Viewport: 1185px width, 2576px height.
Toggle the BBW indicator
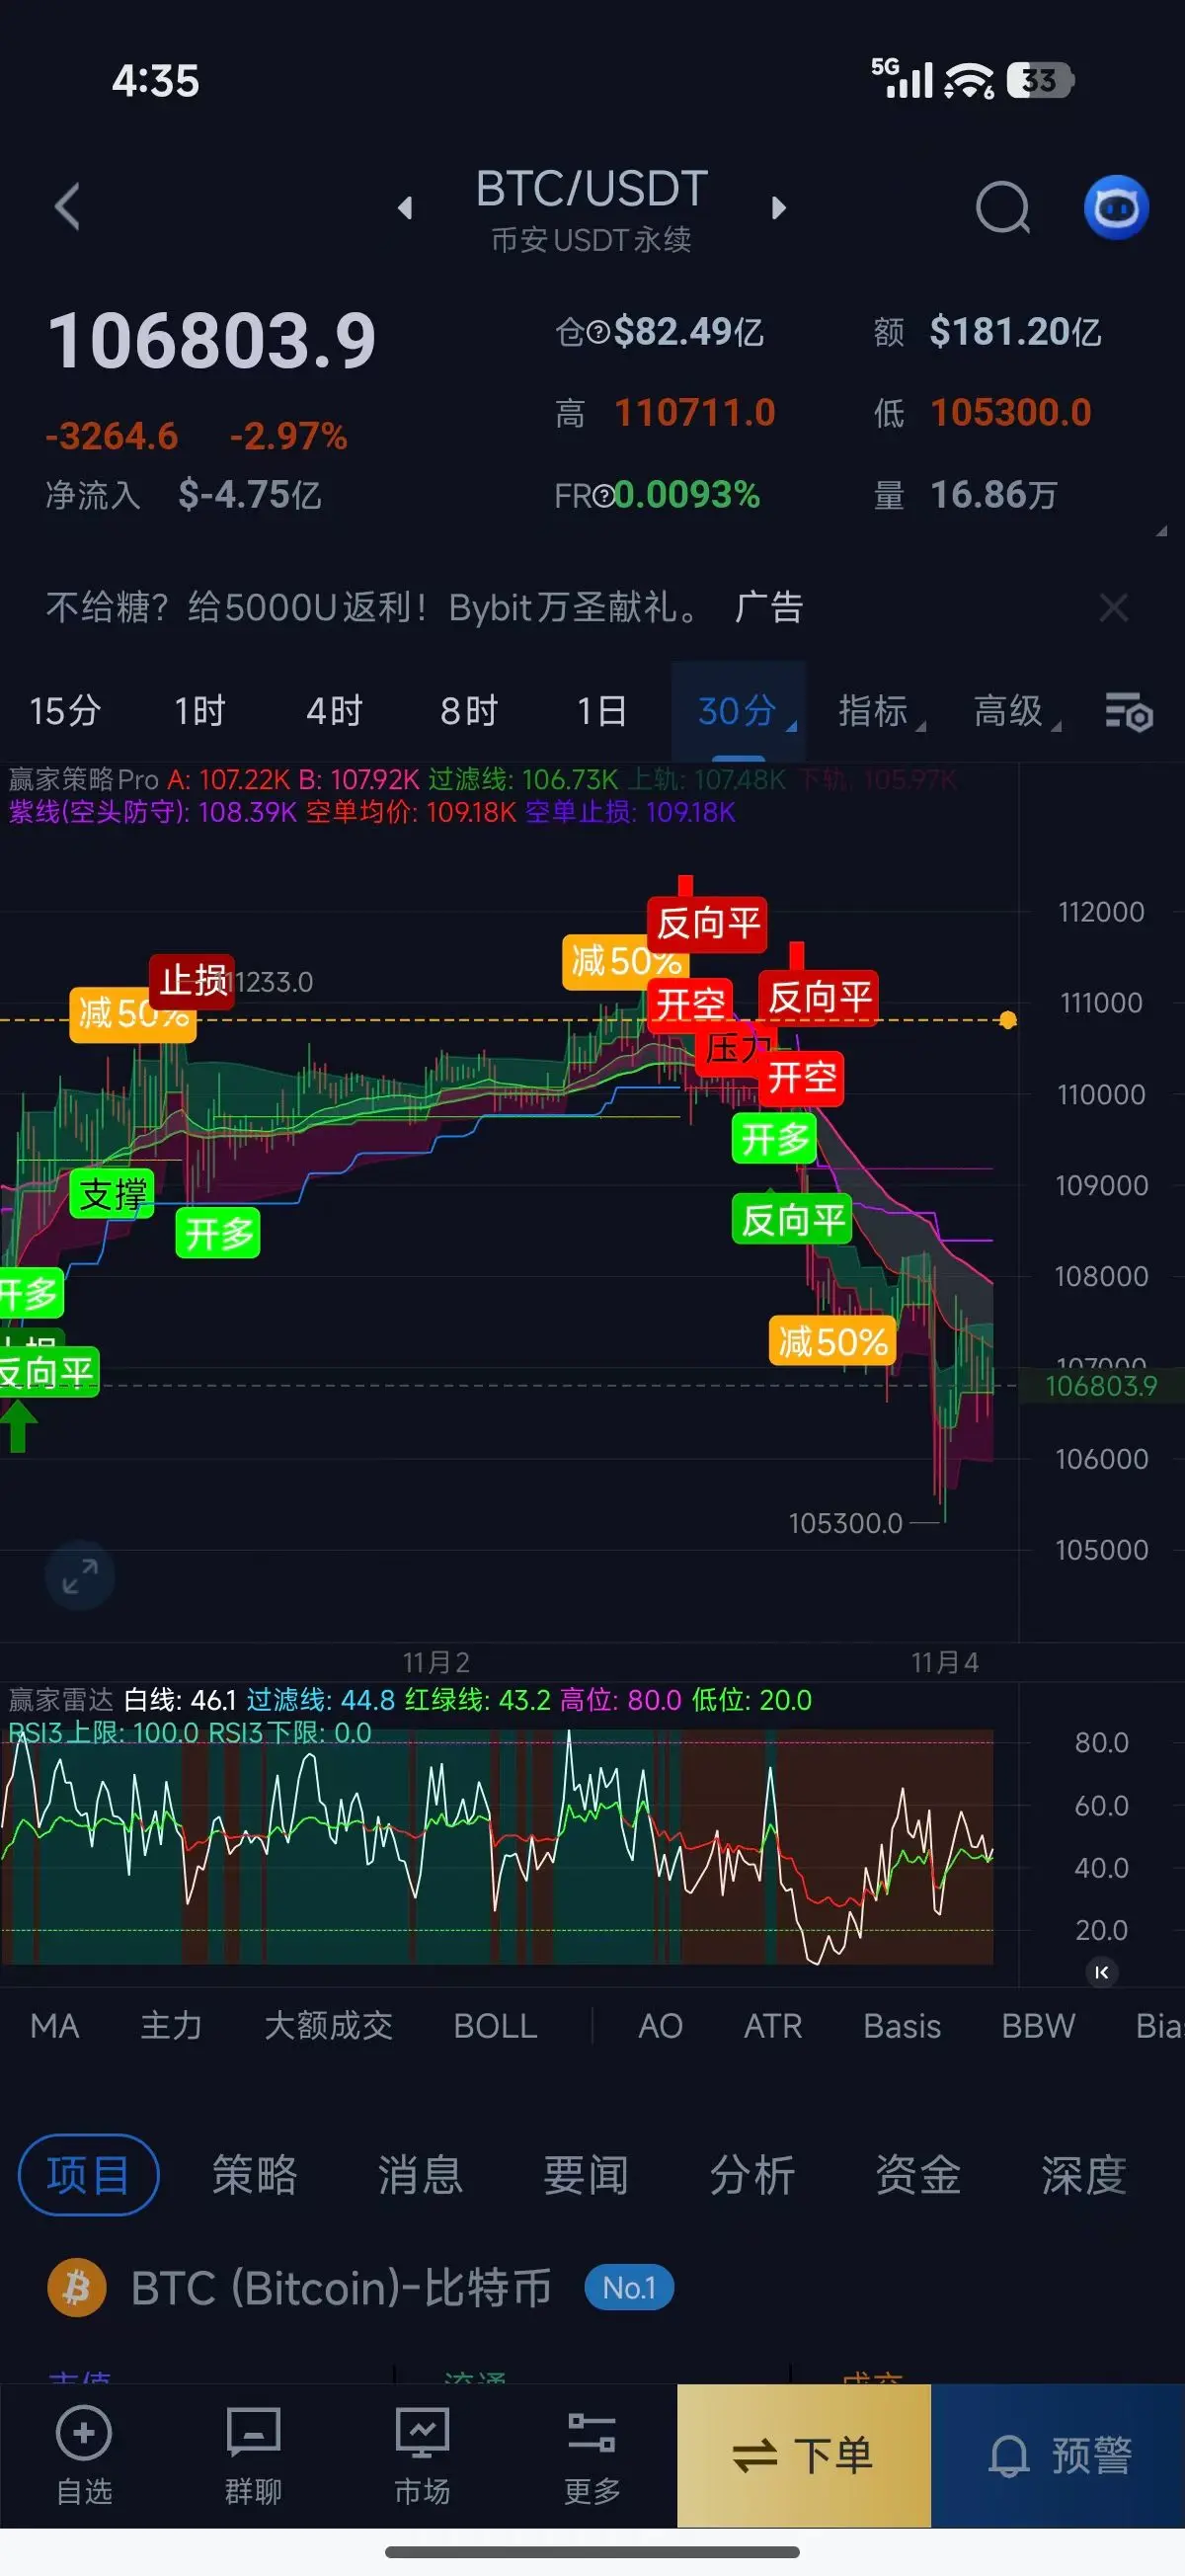(x=1038, y=2026)
